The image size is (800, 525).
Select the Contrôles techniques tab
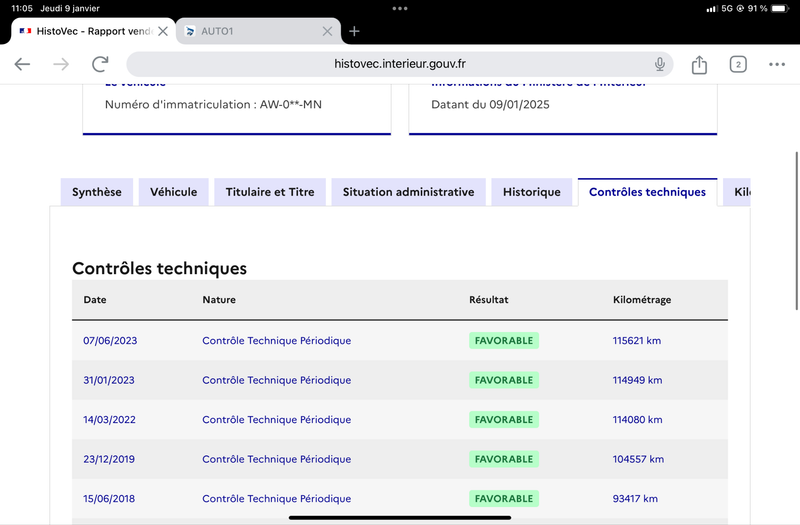[x=647, y=192]
